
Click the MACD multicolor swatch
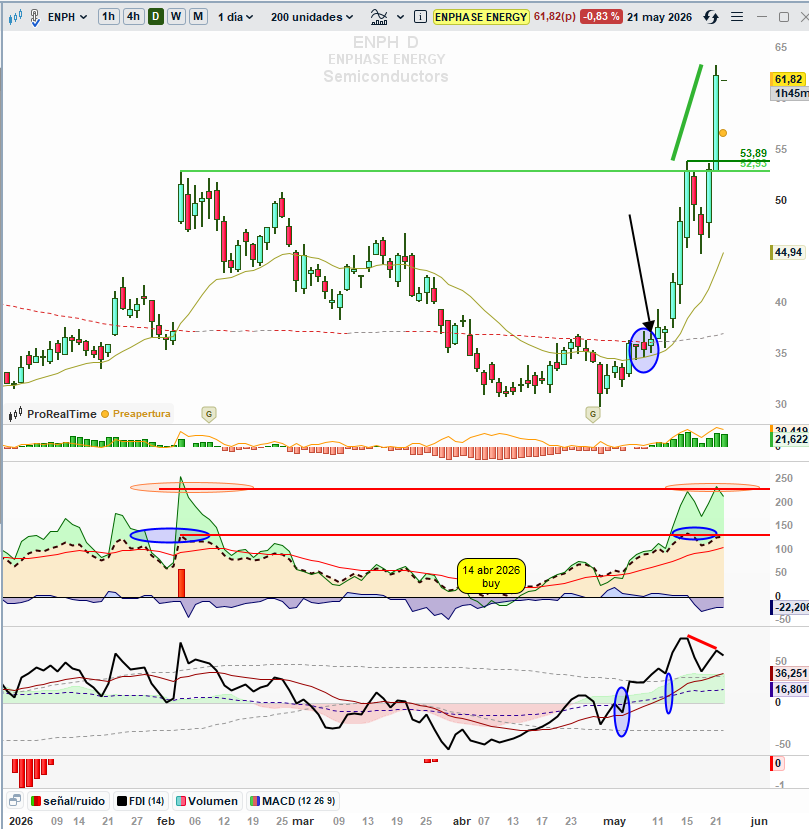255,801
